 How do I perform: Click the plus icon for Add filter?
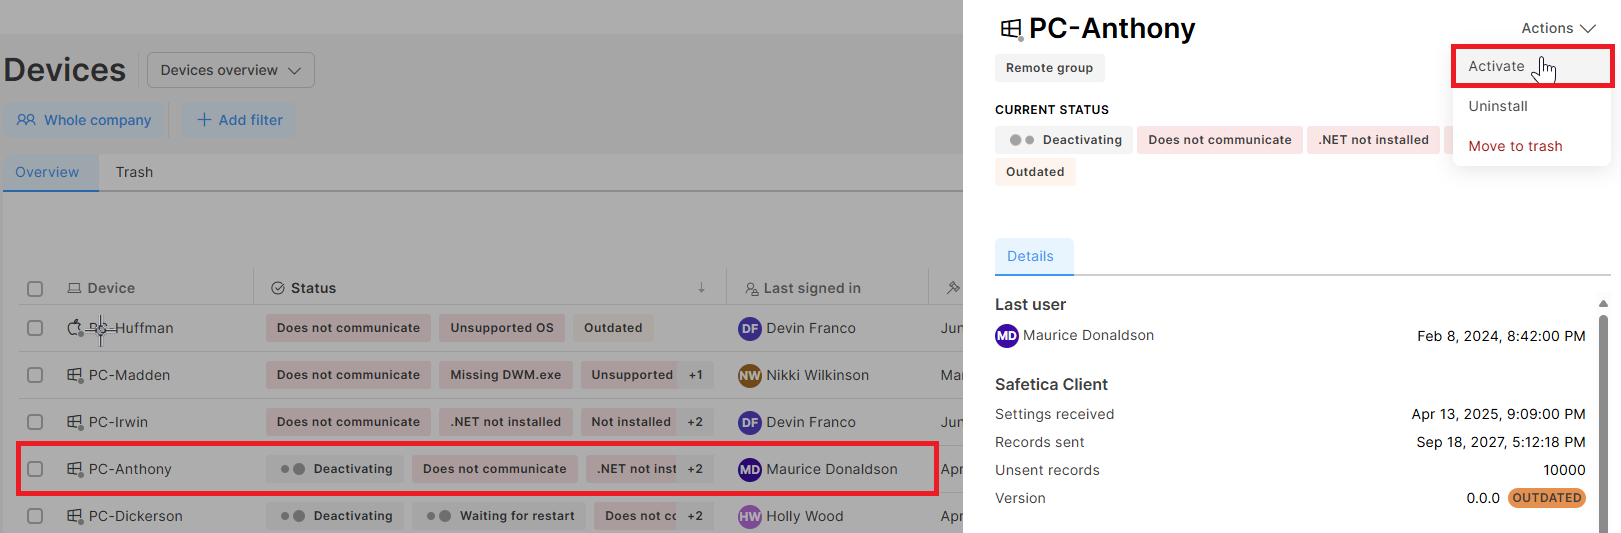tap(204, 120)
